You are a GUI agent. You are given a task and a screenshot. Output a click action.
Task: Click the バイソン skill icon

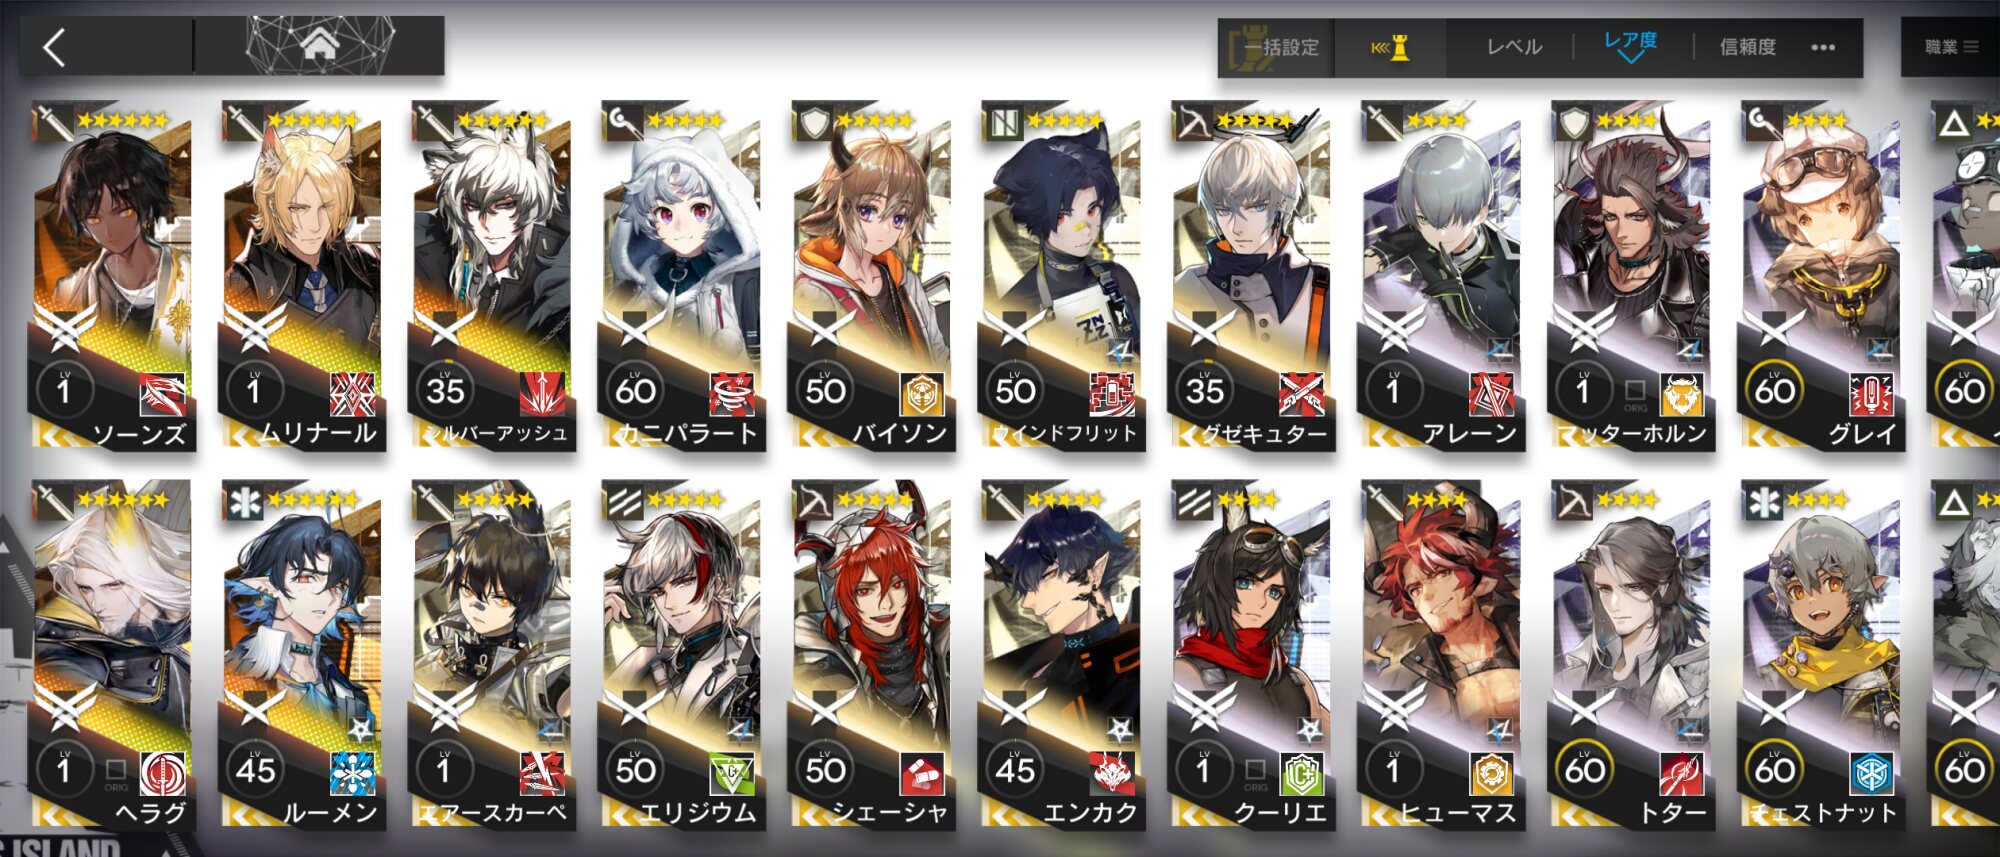(x=922, y=394)
